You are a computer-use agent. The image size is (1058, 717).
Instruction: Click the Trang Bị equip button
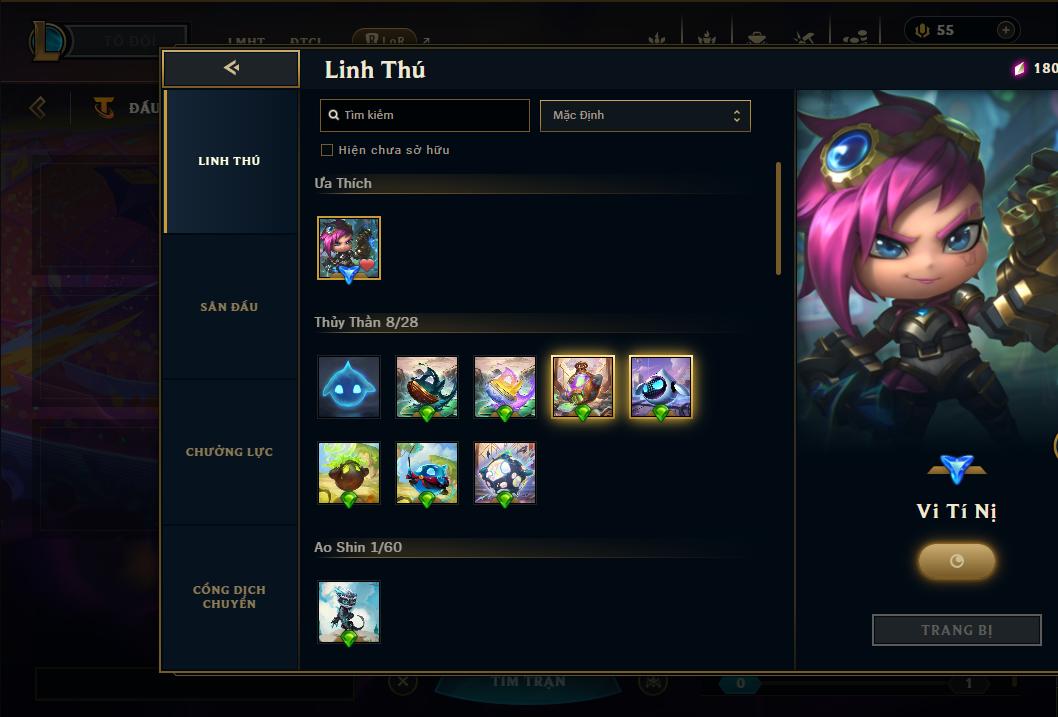pos(956,630)
